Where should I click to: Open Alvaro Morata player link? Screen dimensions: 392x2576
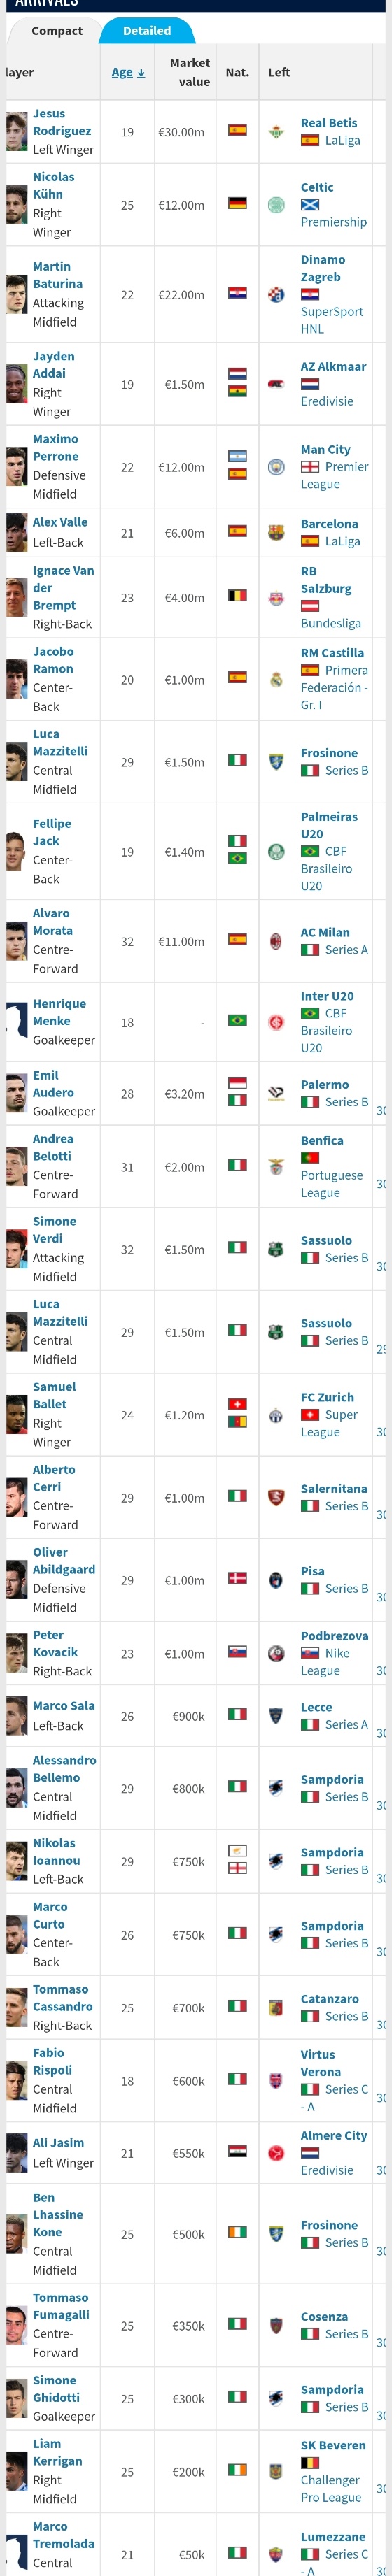(x=51, y=921)
